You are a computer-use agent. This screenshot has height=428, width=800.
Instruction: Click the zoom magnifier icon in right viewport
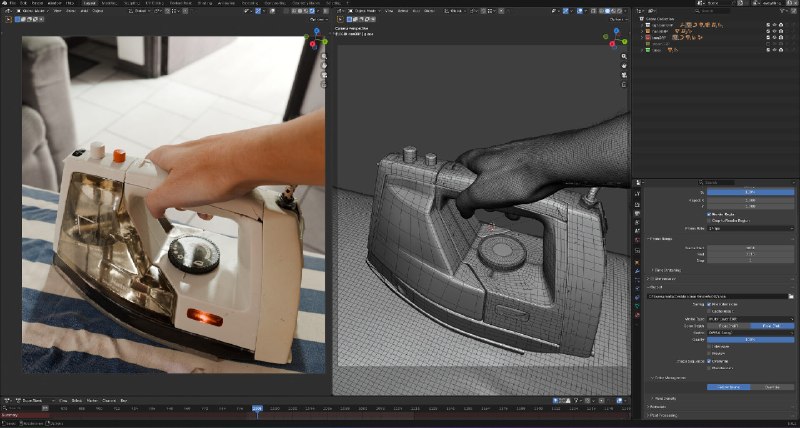pos(624,57)
